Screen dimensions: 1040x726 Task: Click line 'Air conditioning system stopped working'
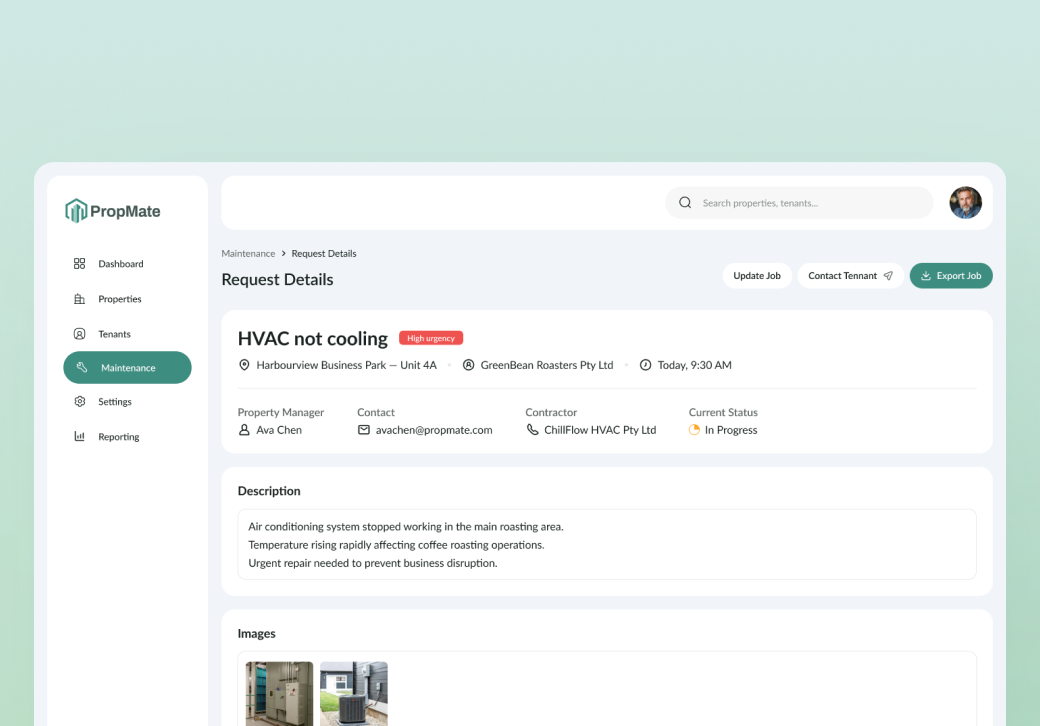(406, 527)
